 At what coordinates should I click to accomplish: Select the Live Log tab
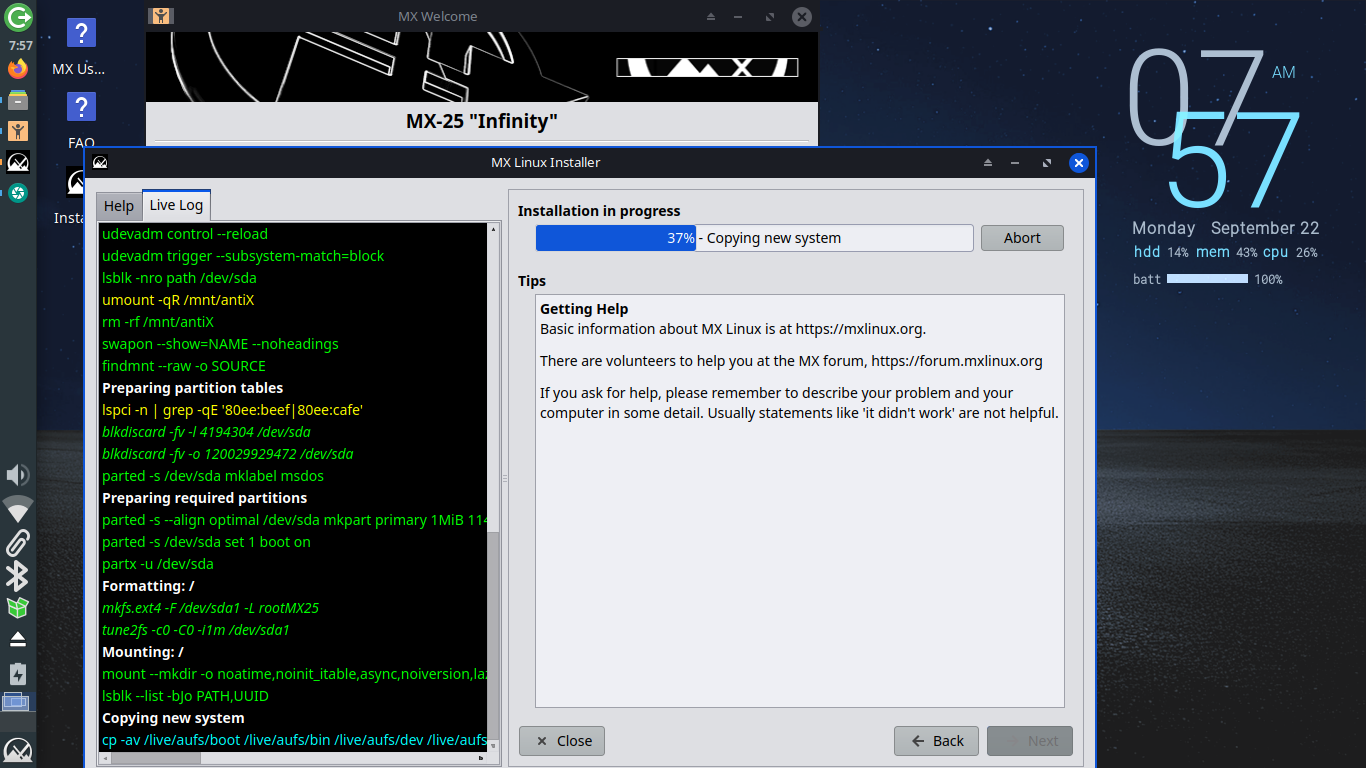(176, 205)
